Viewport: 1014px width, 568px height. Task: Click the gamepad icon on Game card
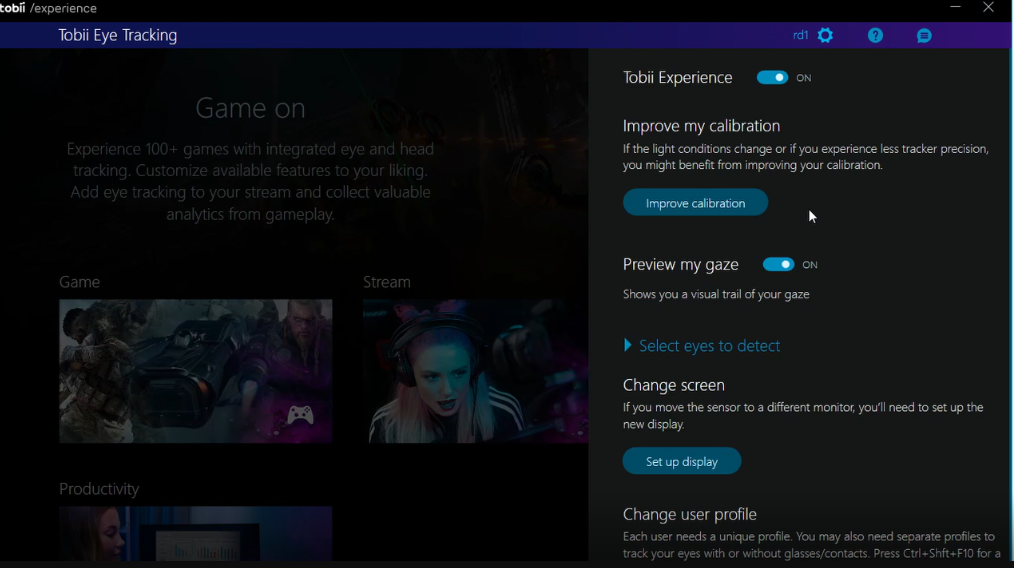[x=300, y=414]
